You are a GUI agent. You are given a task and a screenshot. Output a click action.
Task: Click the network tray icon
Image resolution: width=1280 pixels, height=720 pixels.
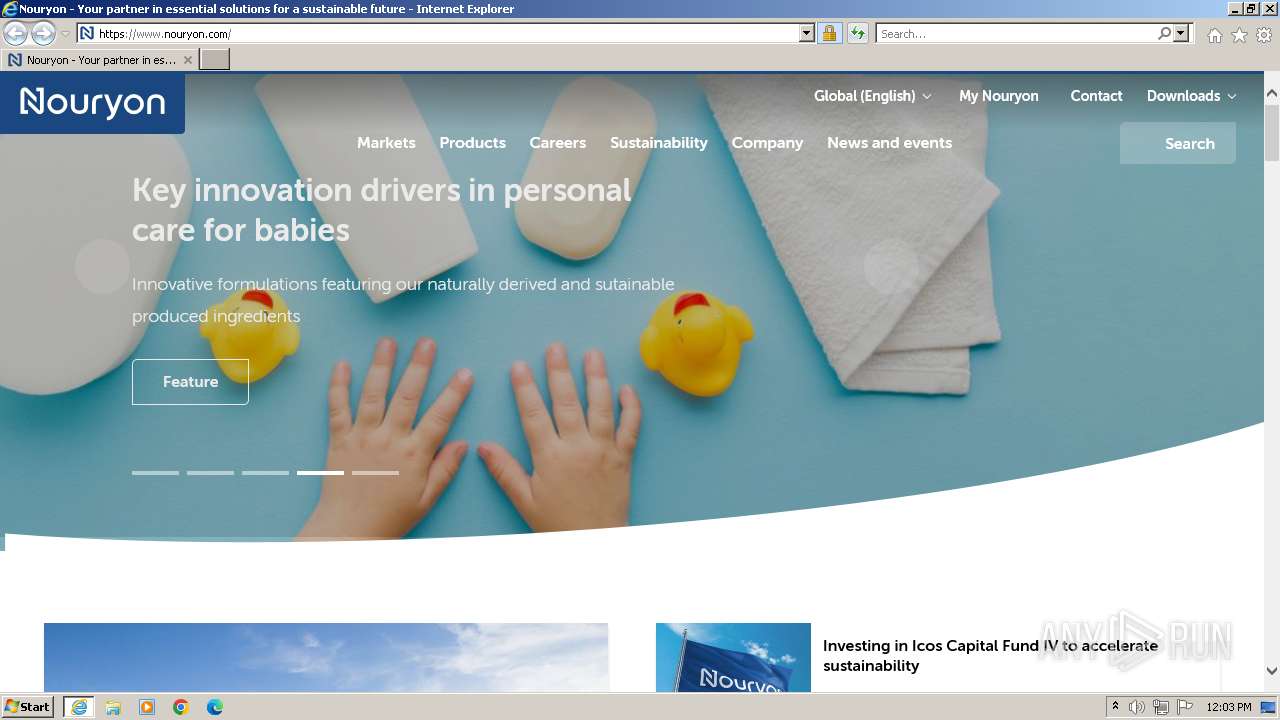point(1161,707)
